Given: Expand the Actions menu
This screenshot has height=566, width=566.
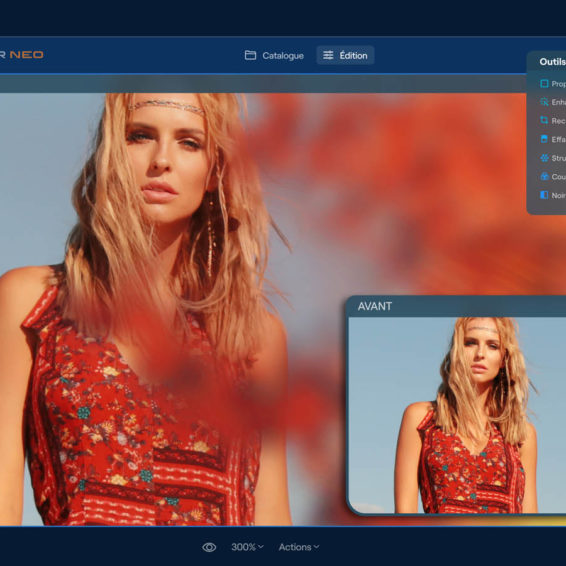Looking at the screenshot, I should click(x=299, y=547).
